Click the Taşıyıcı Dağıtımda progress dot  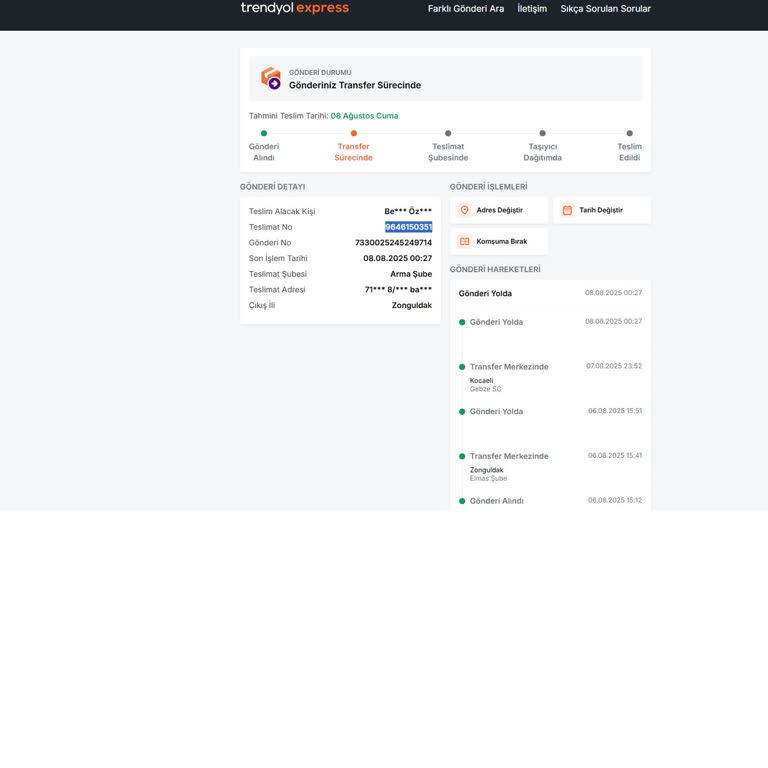coord(543,133)
